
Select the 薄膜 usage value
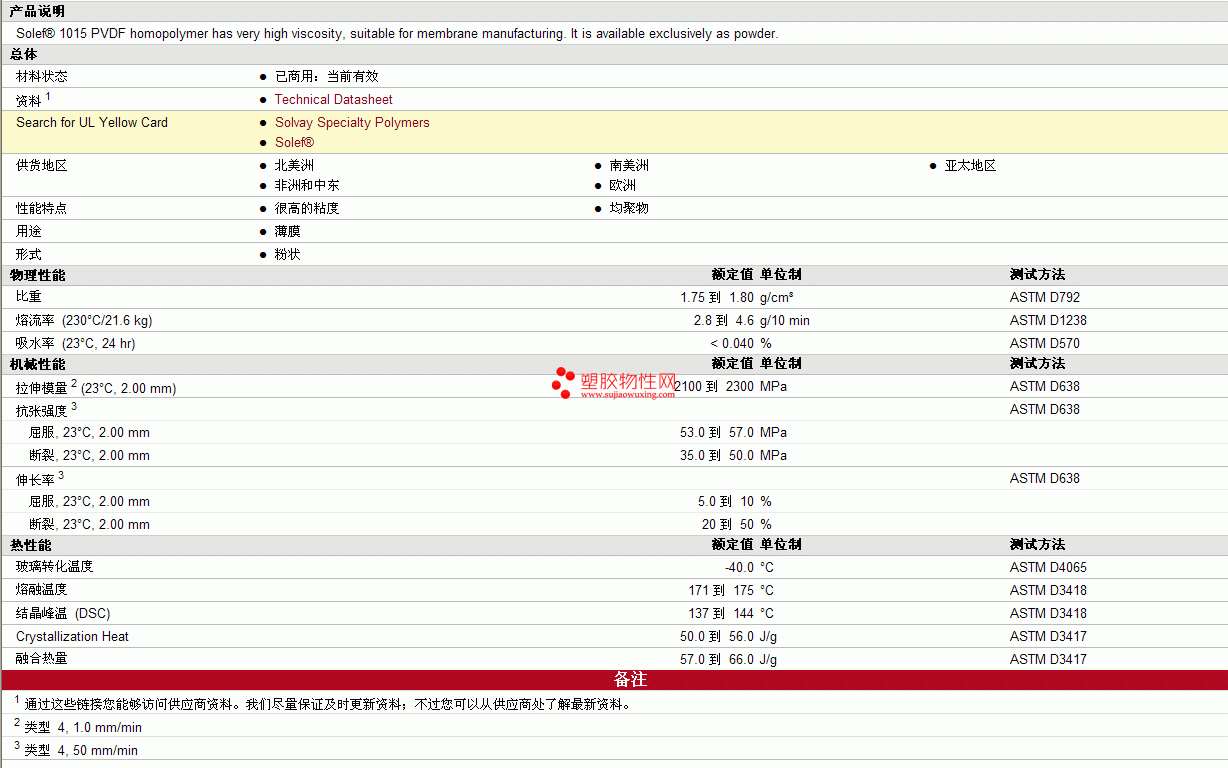(288, 232)
